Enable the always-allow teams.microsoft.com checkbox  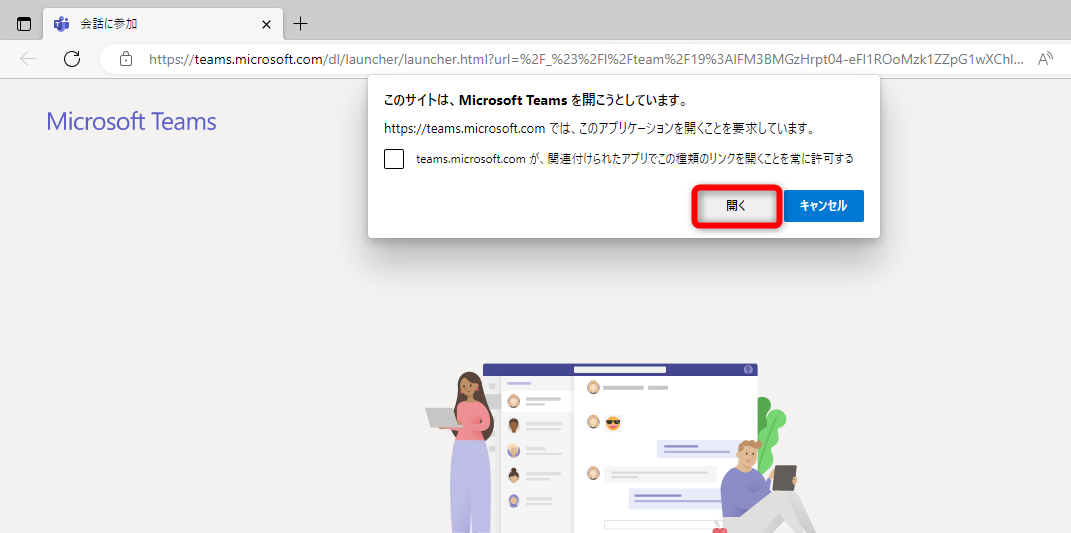(394, 159)
